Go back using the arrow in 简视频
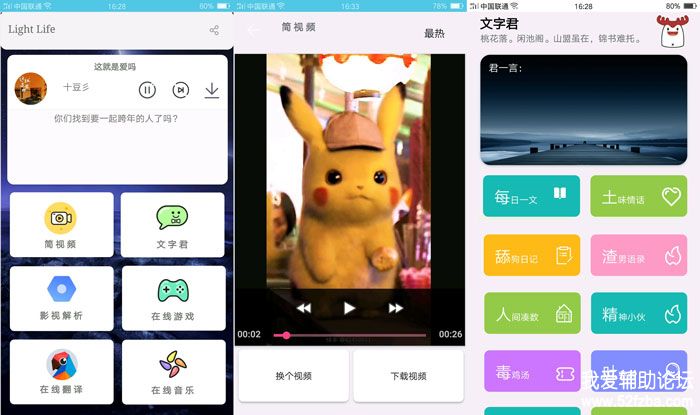The image size is (700, 415). click(253, 31)
